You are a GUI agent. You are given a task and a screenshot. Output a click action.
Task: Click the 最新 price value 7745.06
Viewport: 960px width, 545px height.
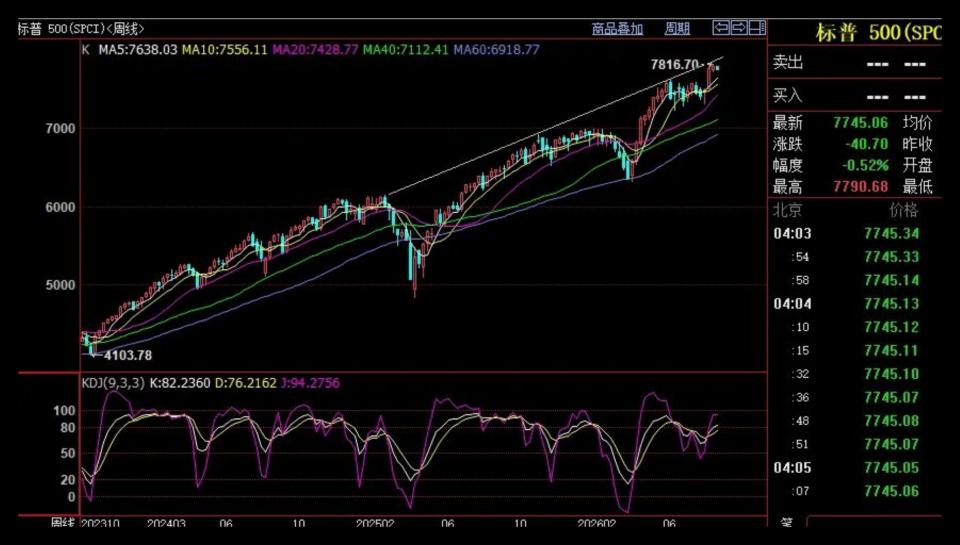click(x=860, y=122)
